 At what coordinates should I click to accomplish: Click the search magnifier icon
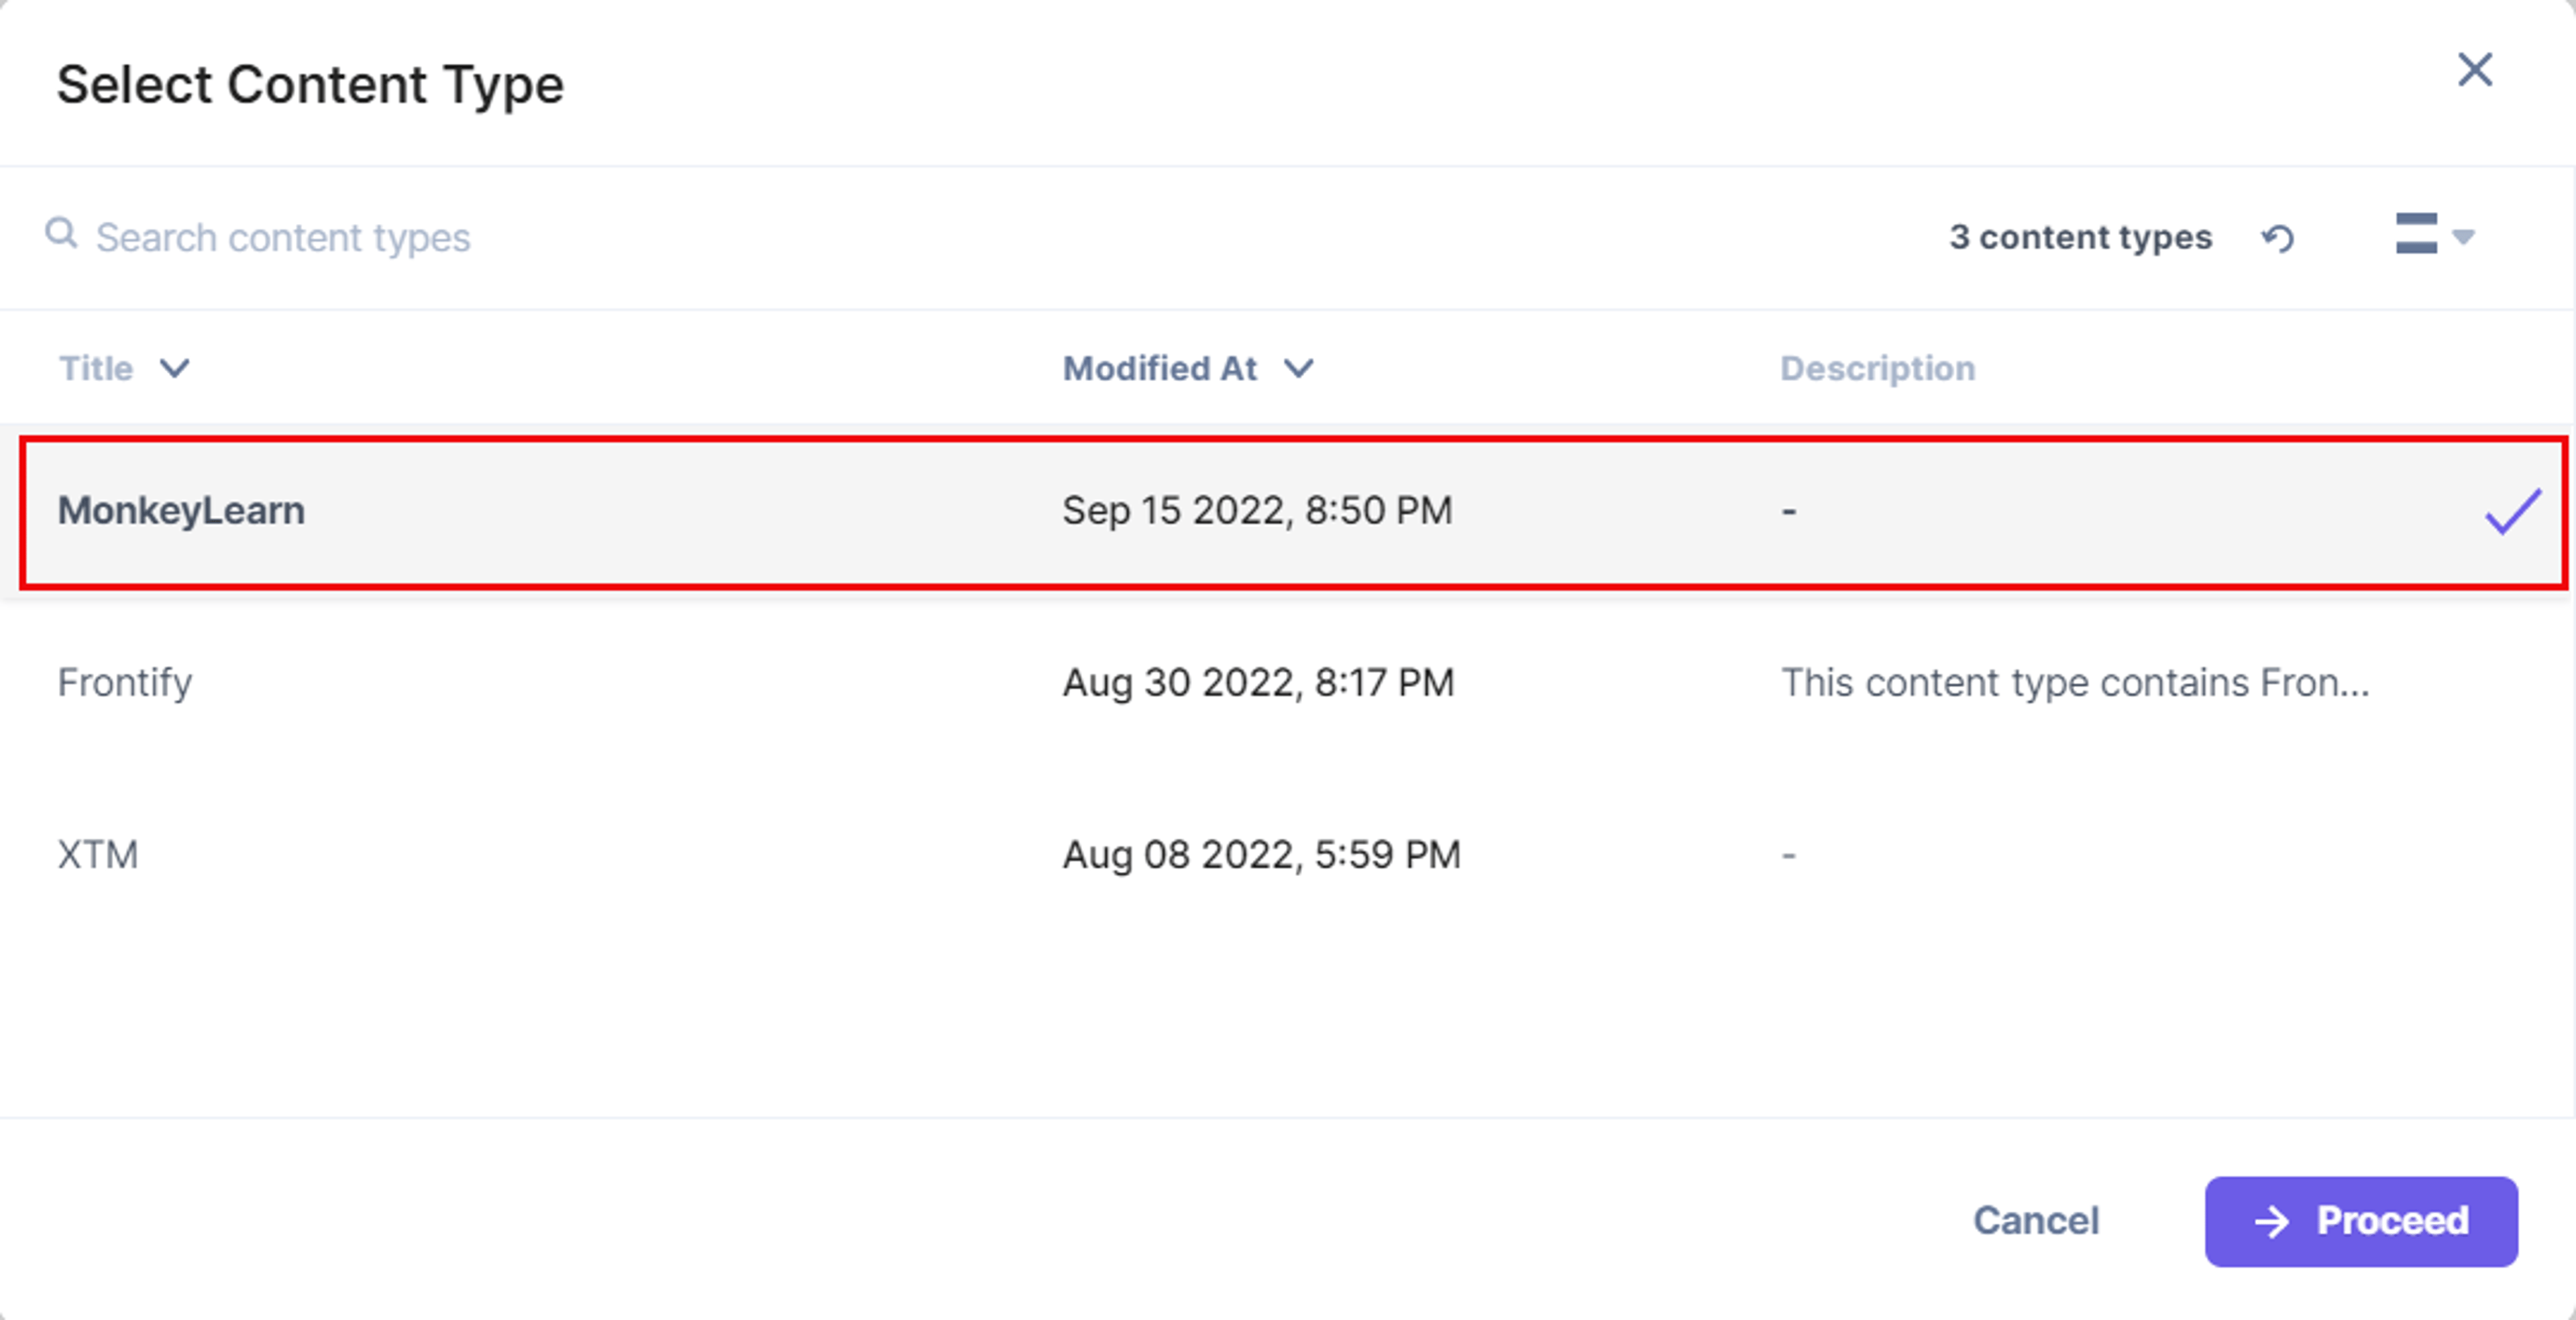point(62,234)
